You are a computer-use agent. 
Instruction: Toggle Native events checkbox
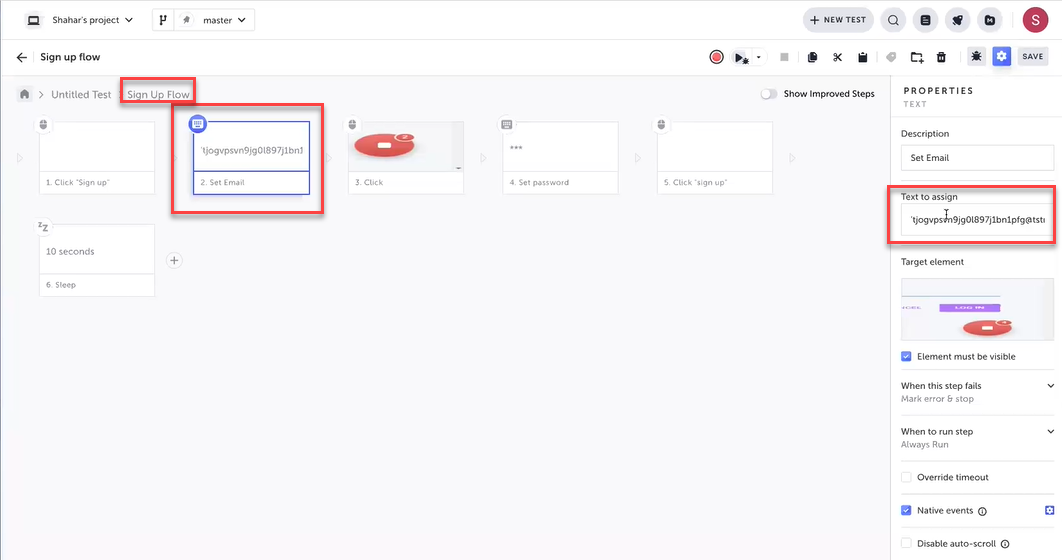(x=906, y=511)
